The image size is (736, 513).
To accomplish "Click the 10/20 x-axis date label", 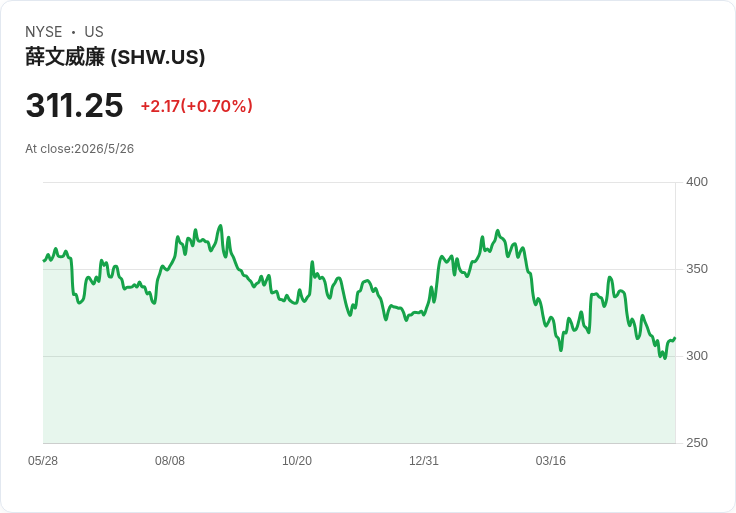I will (x=297, y=461).
